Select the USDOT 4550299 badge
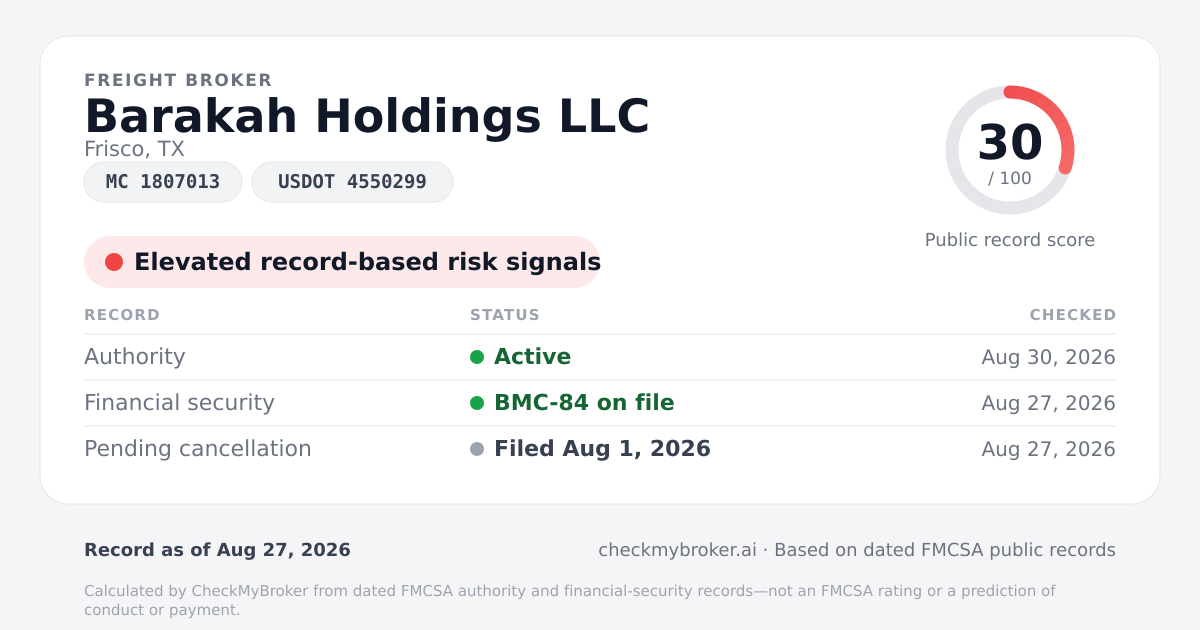 352,182
